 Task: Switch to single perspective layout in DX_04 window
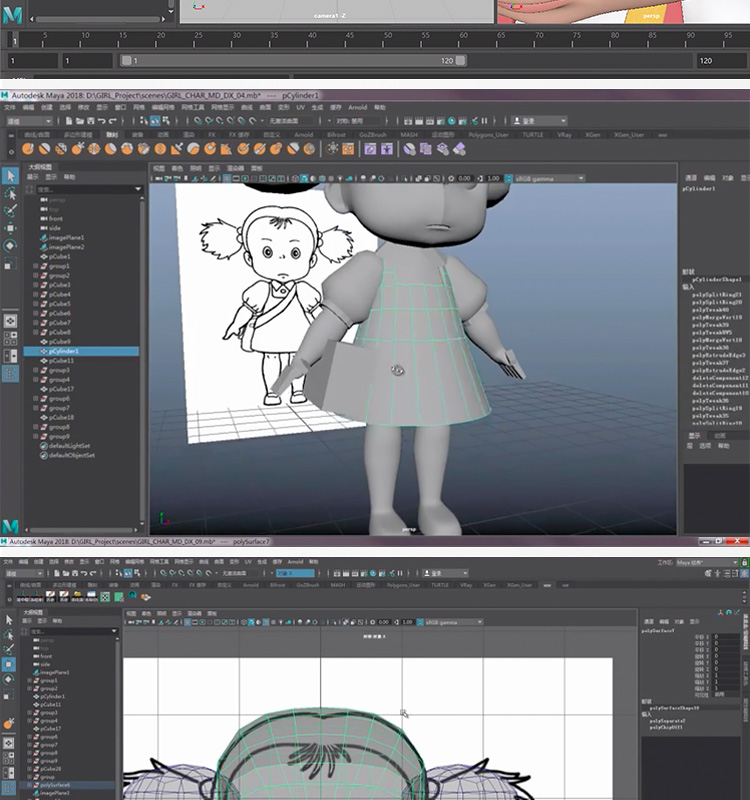(10, 321)
